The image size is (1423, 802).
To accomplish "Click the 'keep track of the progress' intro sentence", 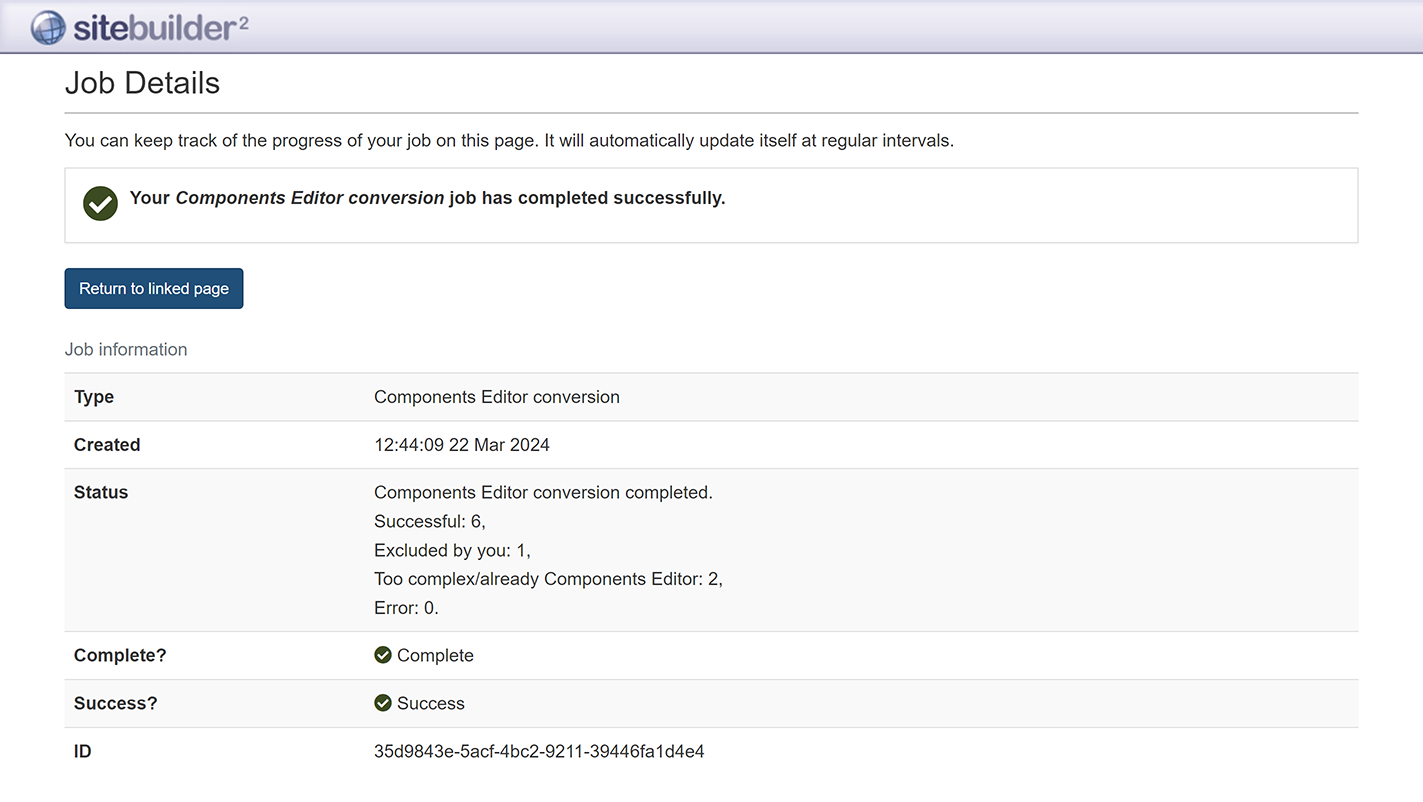I will coord(509,140).
